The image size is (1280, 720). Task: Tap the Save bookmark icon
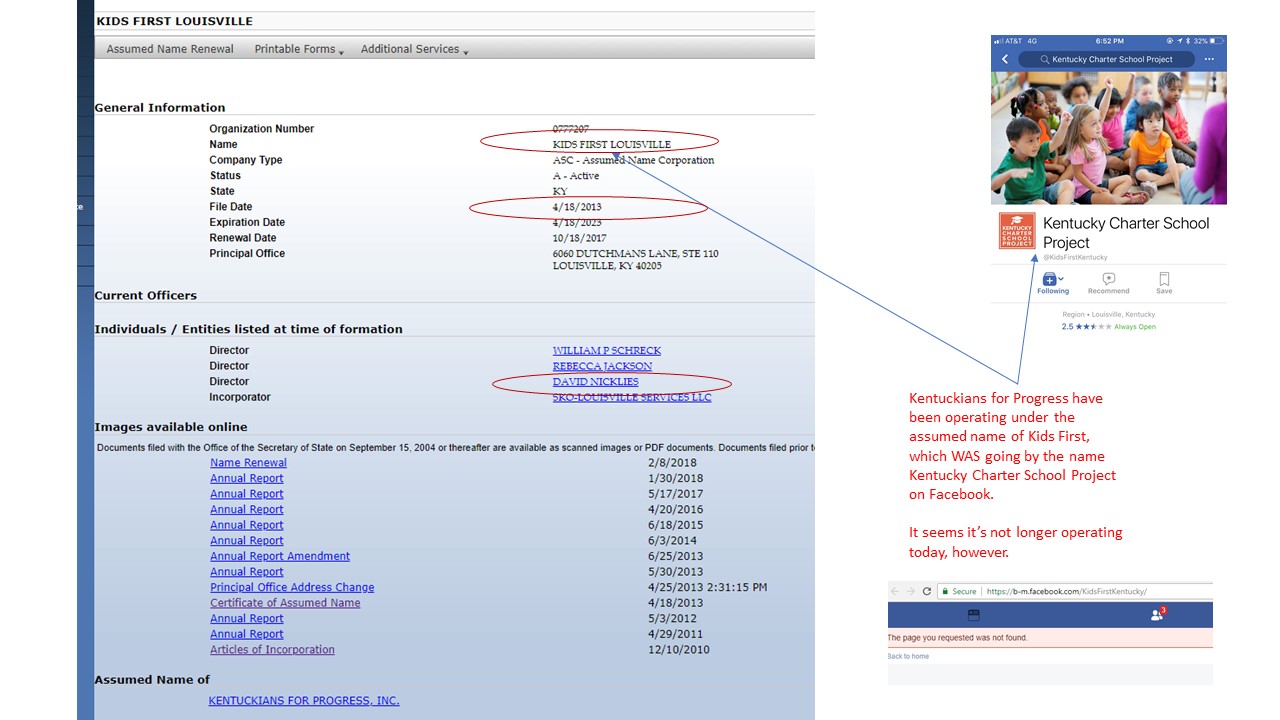click(x=1164, y=279)
